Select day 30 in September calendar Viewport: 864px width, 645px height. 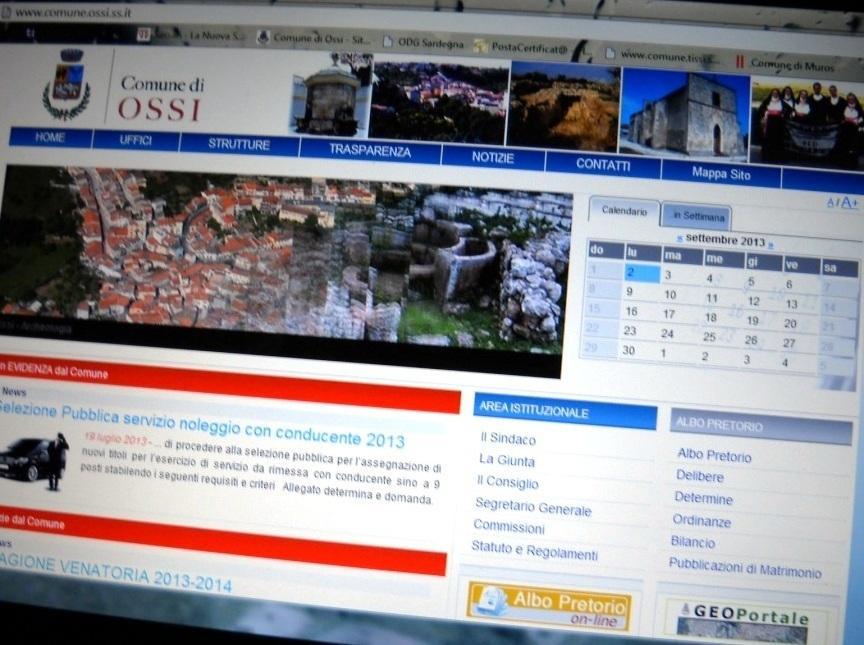tap(629, 350)
